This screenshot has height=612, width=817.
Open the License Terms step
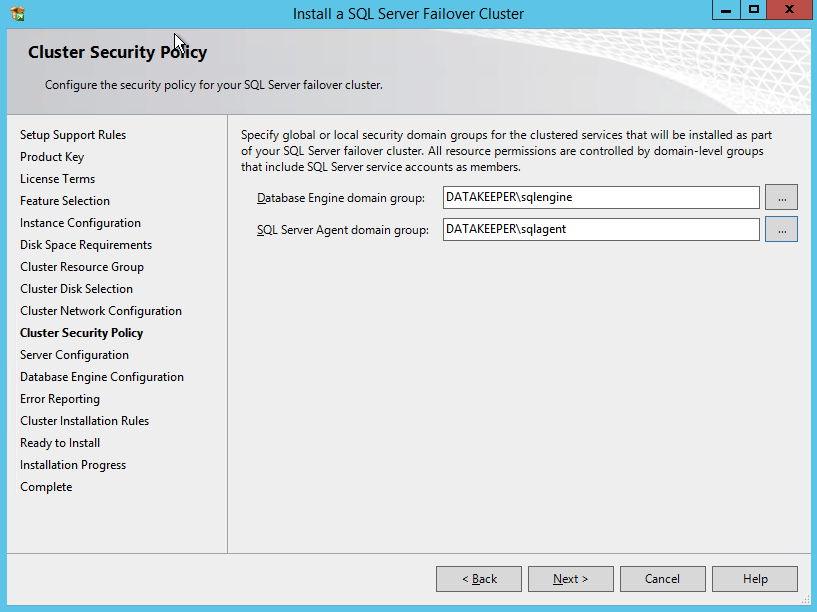point(57,179)
